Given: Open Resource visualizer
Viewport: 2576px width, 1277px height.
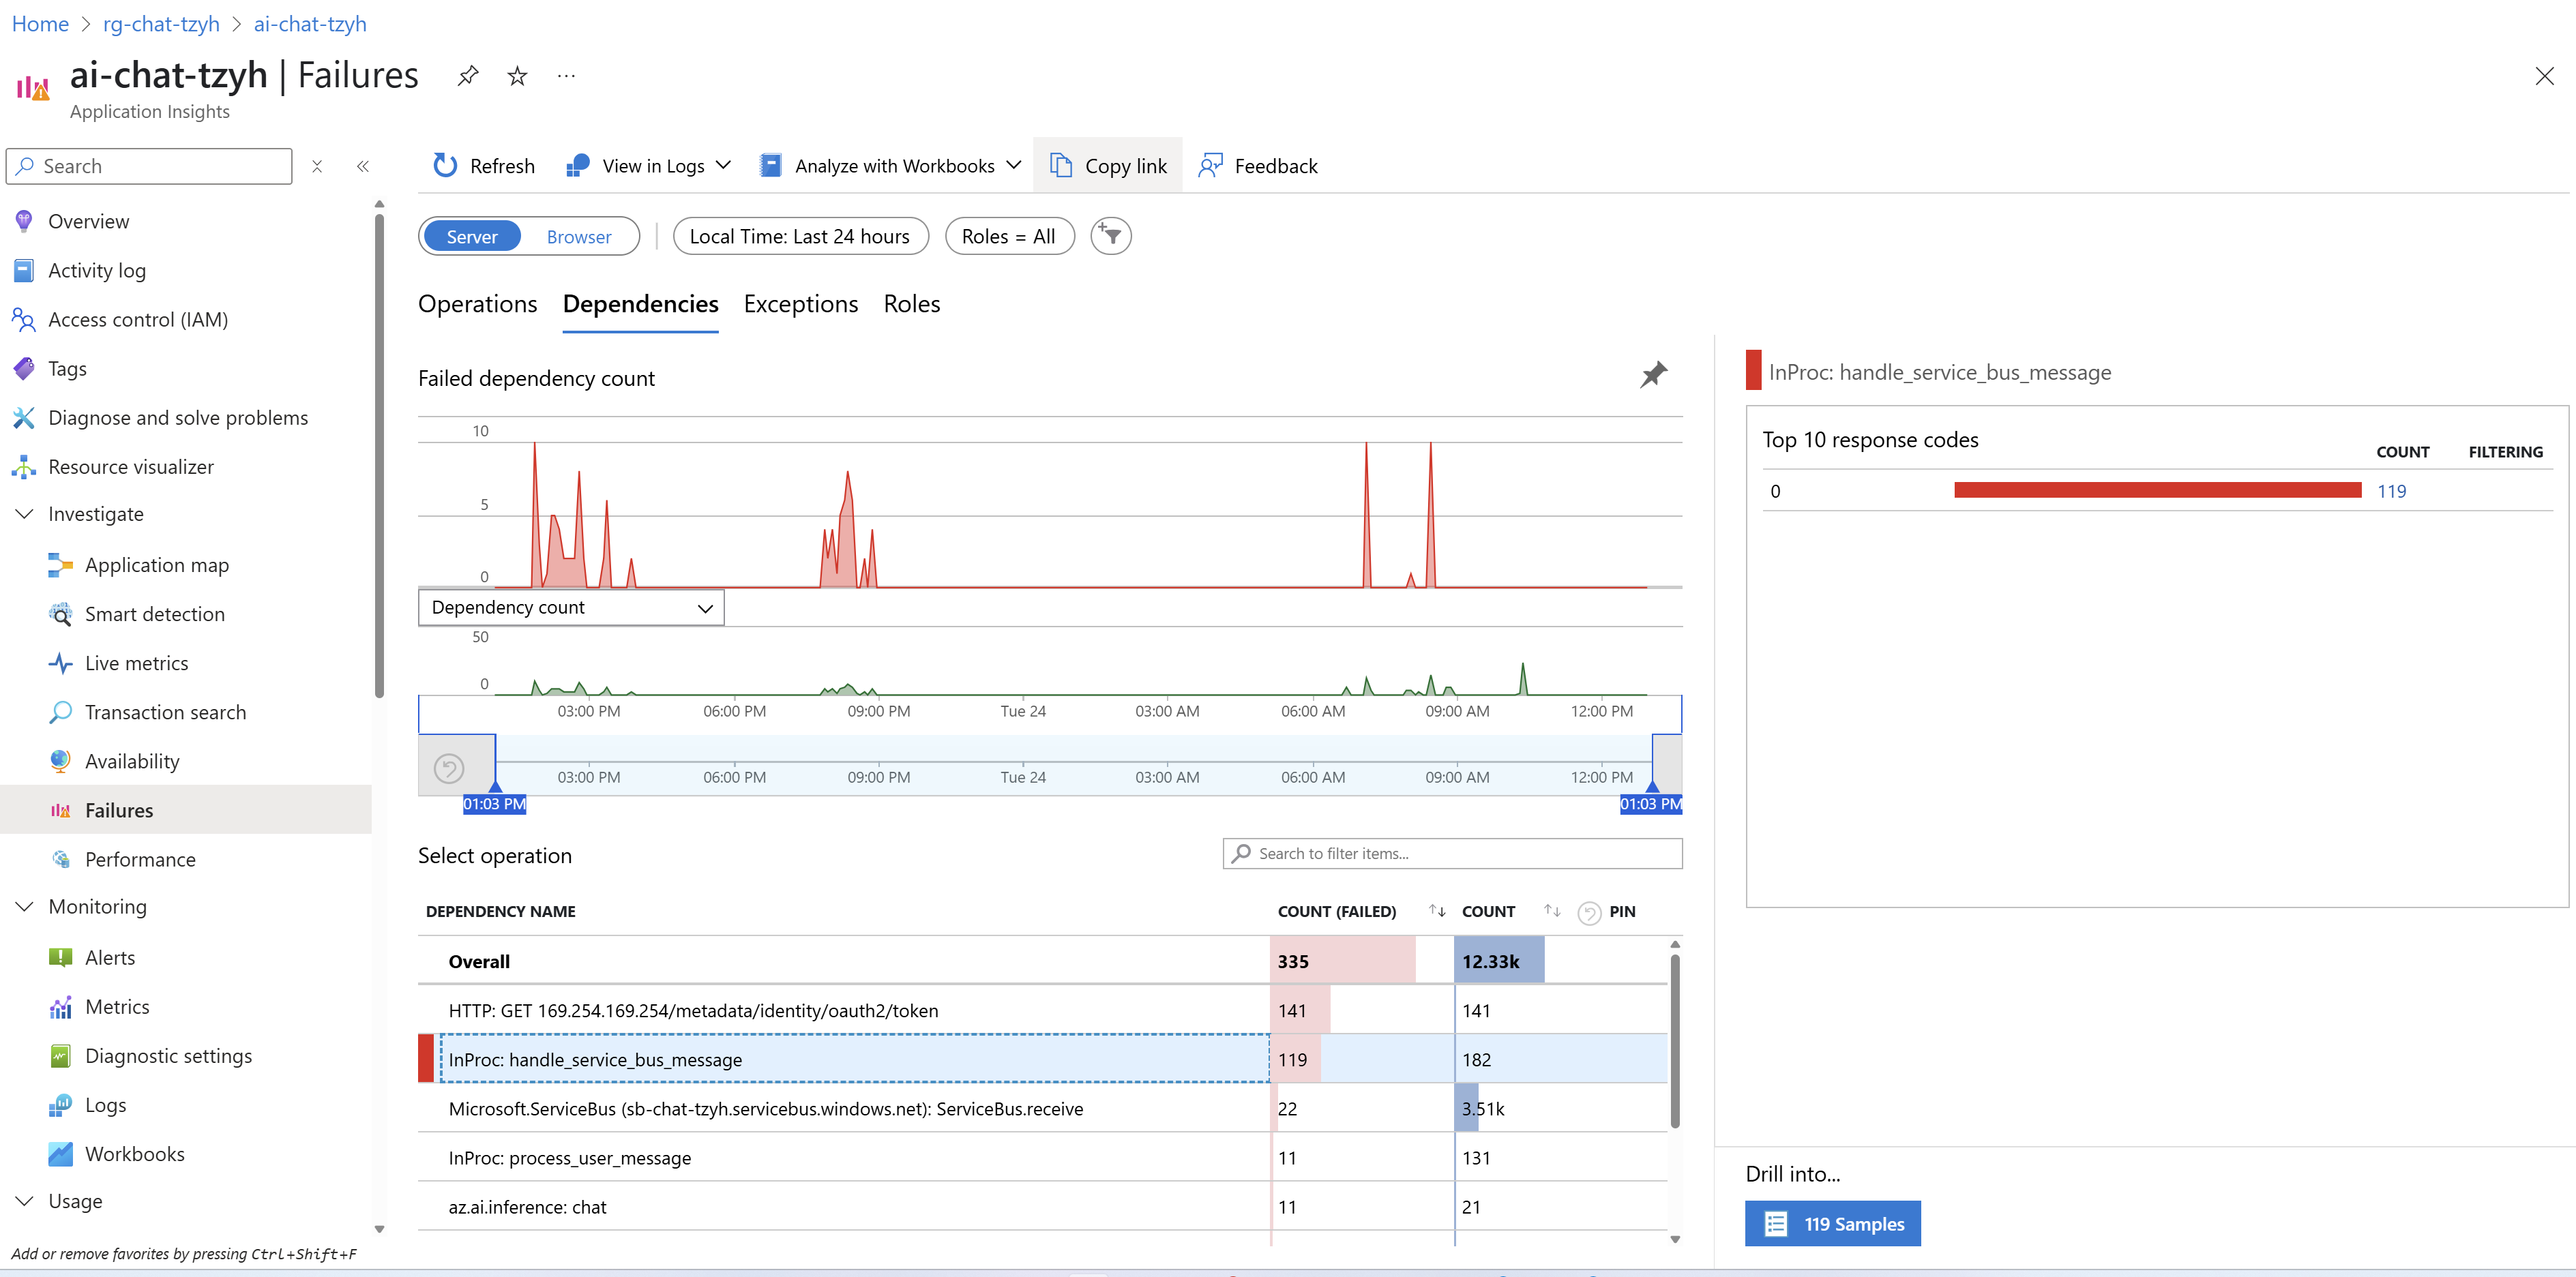Looking at the screenshot, I should point(131,466).
